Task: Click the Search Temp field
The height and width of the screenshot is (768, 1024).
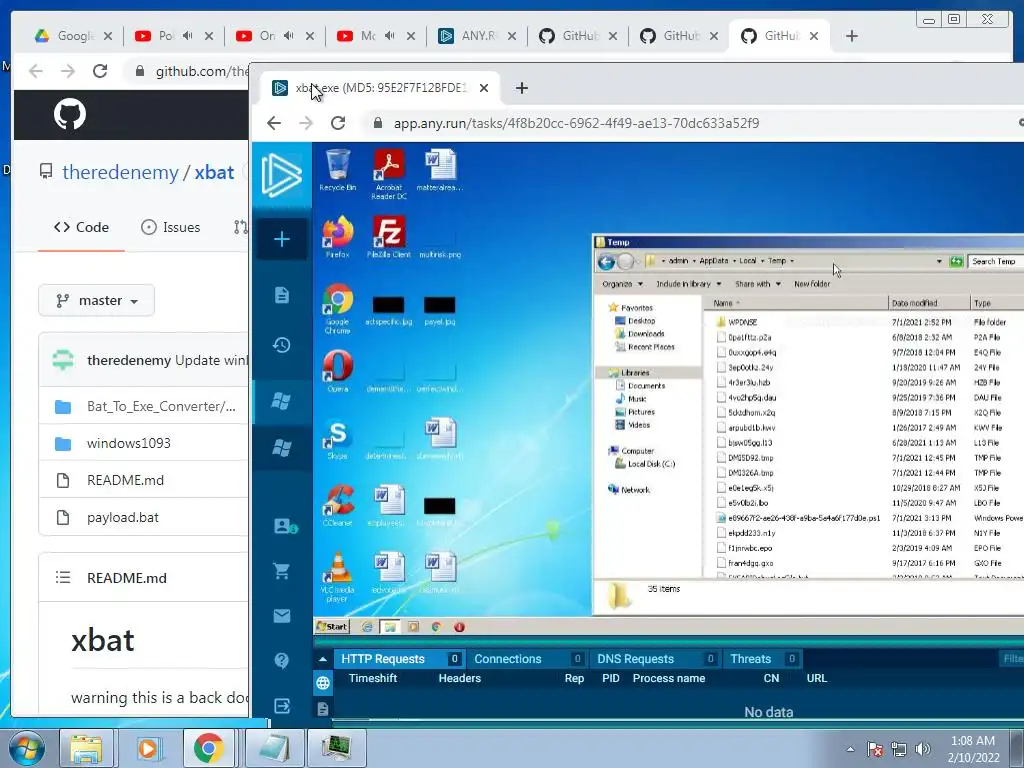Action: pos(995,261)
